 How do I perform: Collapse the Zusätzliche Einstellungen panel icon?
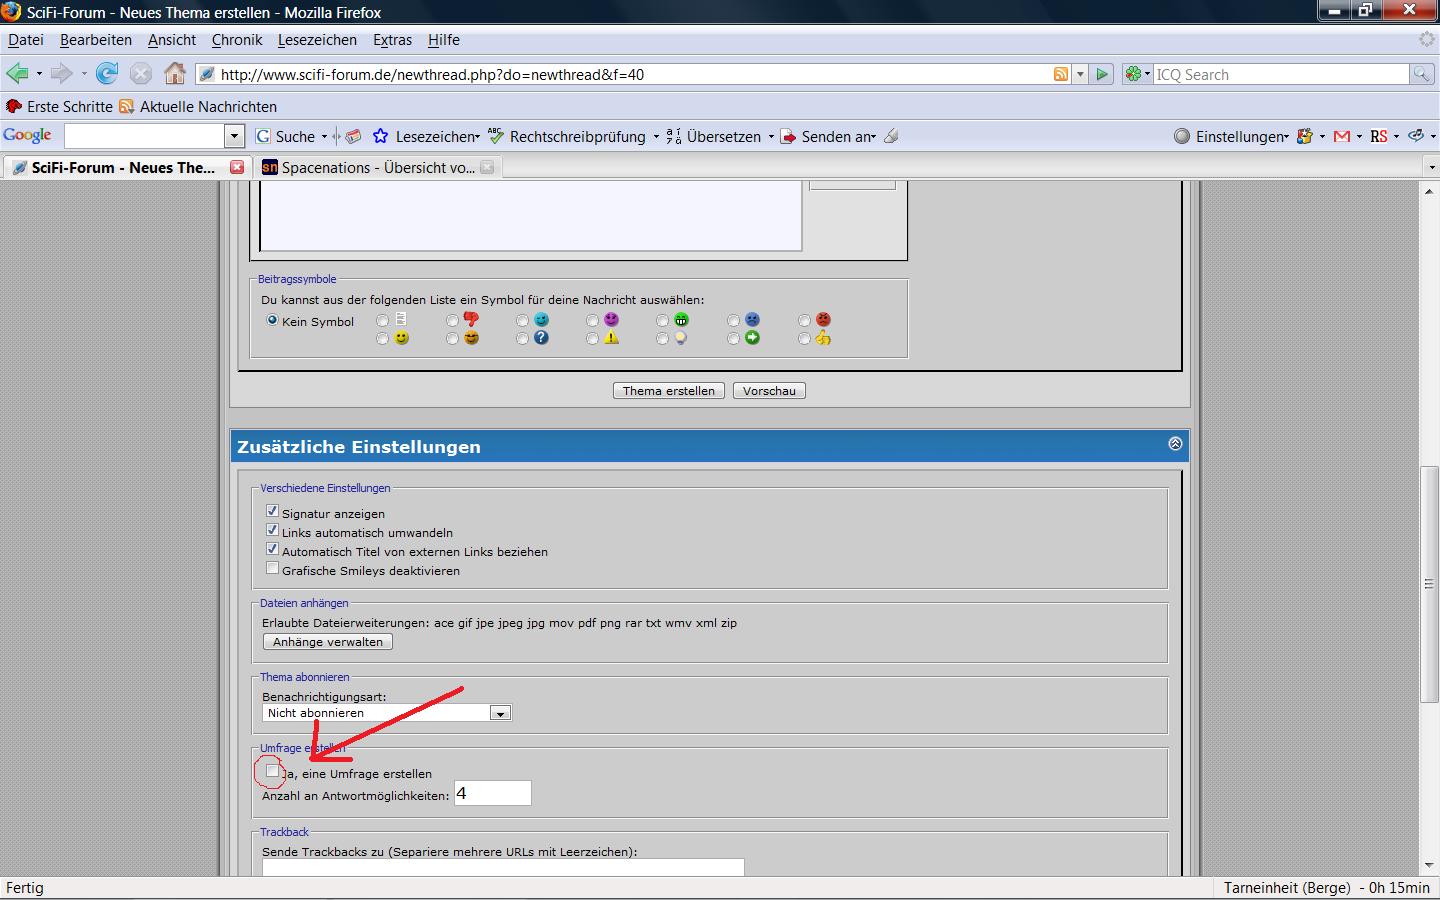pos(1175,443)
